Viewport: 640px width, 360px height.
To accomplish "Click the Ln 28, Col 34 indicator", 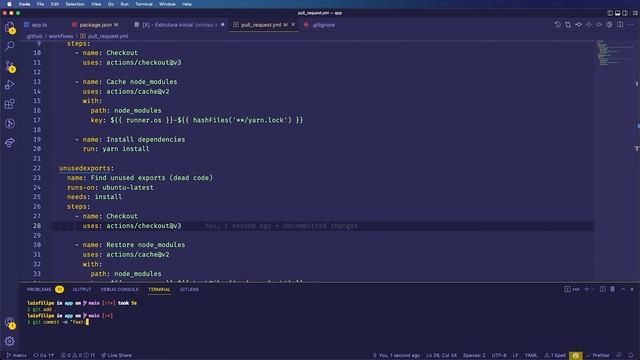I will pos(441,356).
